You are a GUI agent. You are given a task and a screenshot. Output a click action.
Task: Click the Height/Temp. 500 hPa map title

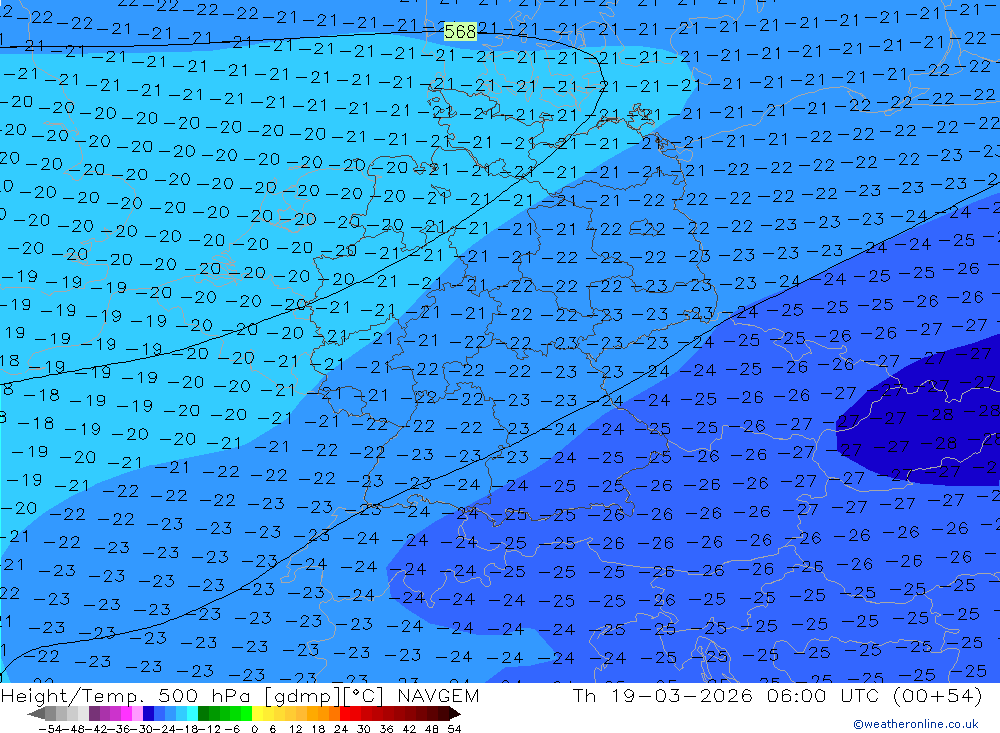click(x=128, y=695)
